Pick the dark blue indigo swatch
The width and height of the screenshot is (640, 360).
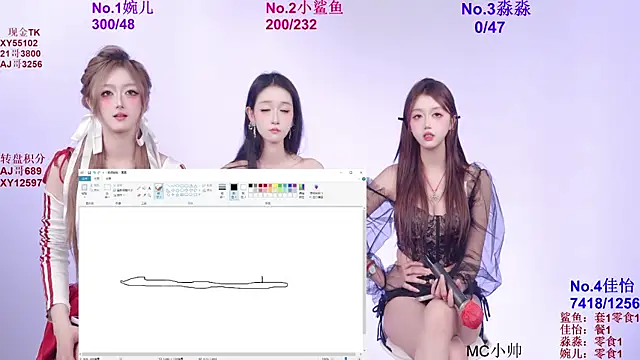[x=290, y=185]
